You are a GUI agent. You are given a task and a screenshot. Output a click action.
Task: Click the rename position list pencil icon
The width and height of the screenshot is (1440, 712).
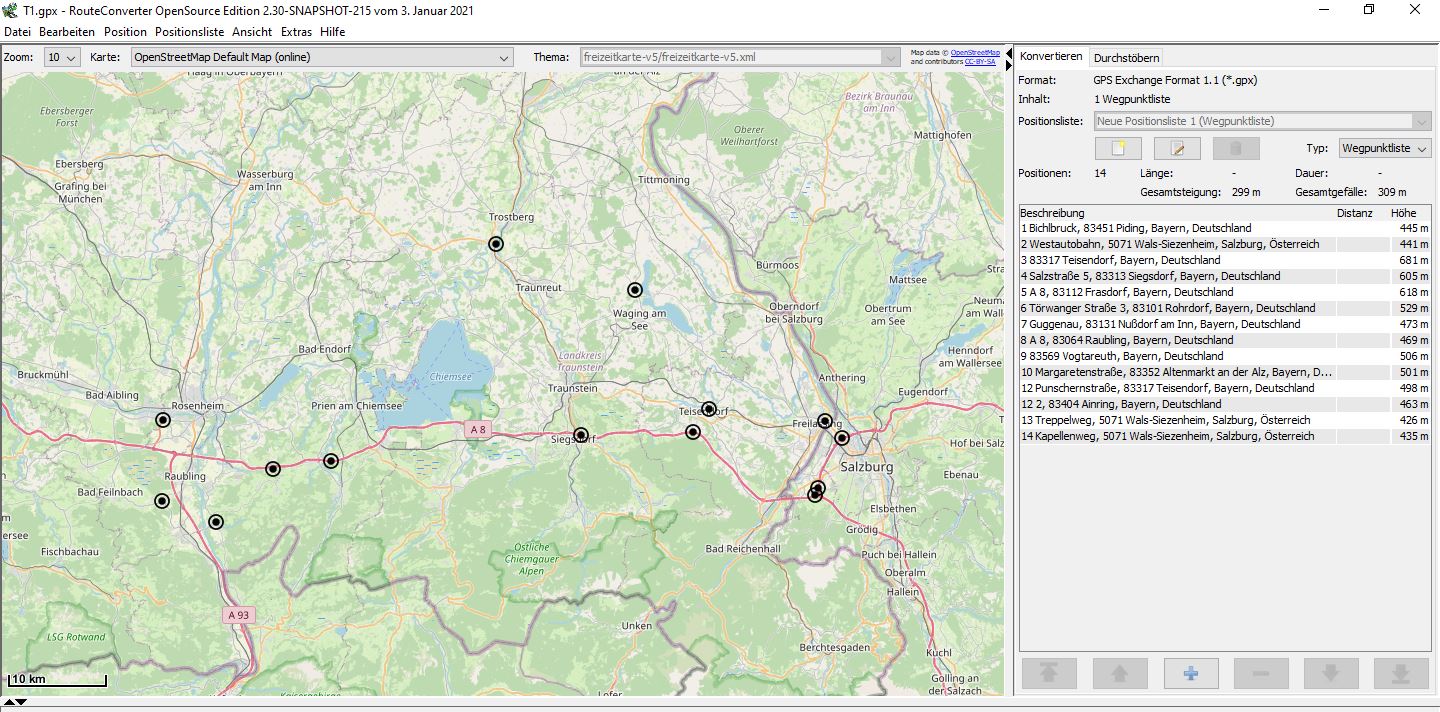coord(1177,148)
